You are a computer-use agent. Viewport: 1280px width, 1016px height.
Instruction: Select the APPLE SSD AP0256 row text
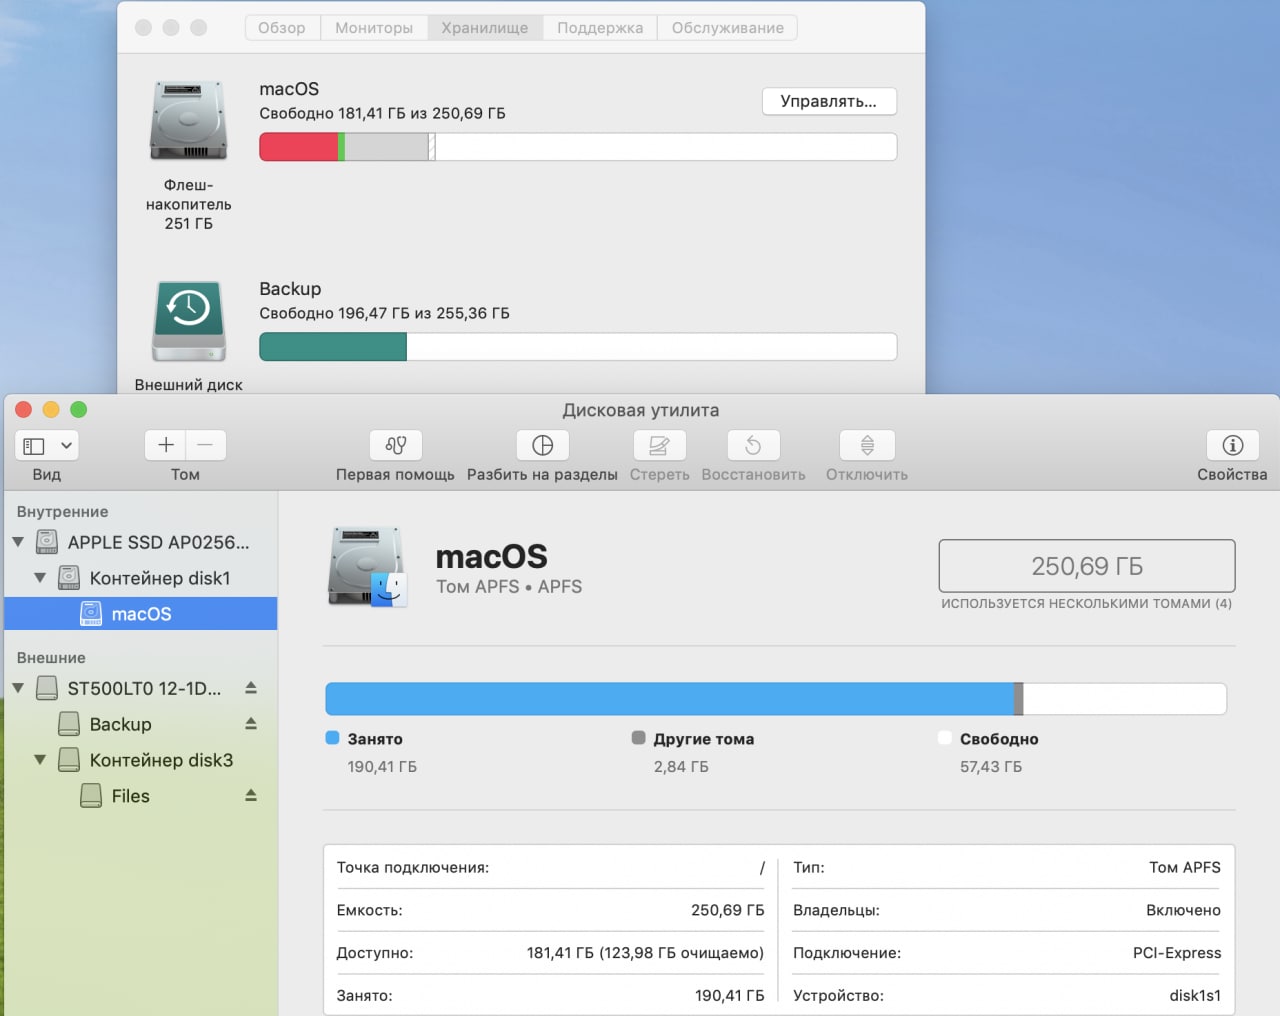pyautogui.click(x=158, y=542)
